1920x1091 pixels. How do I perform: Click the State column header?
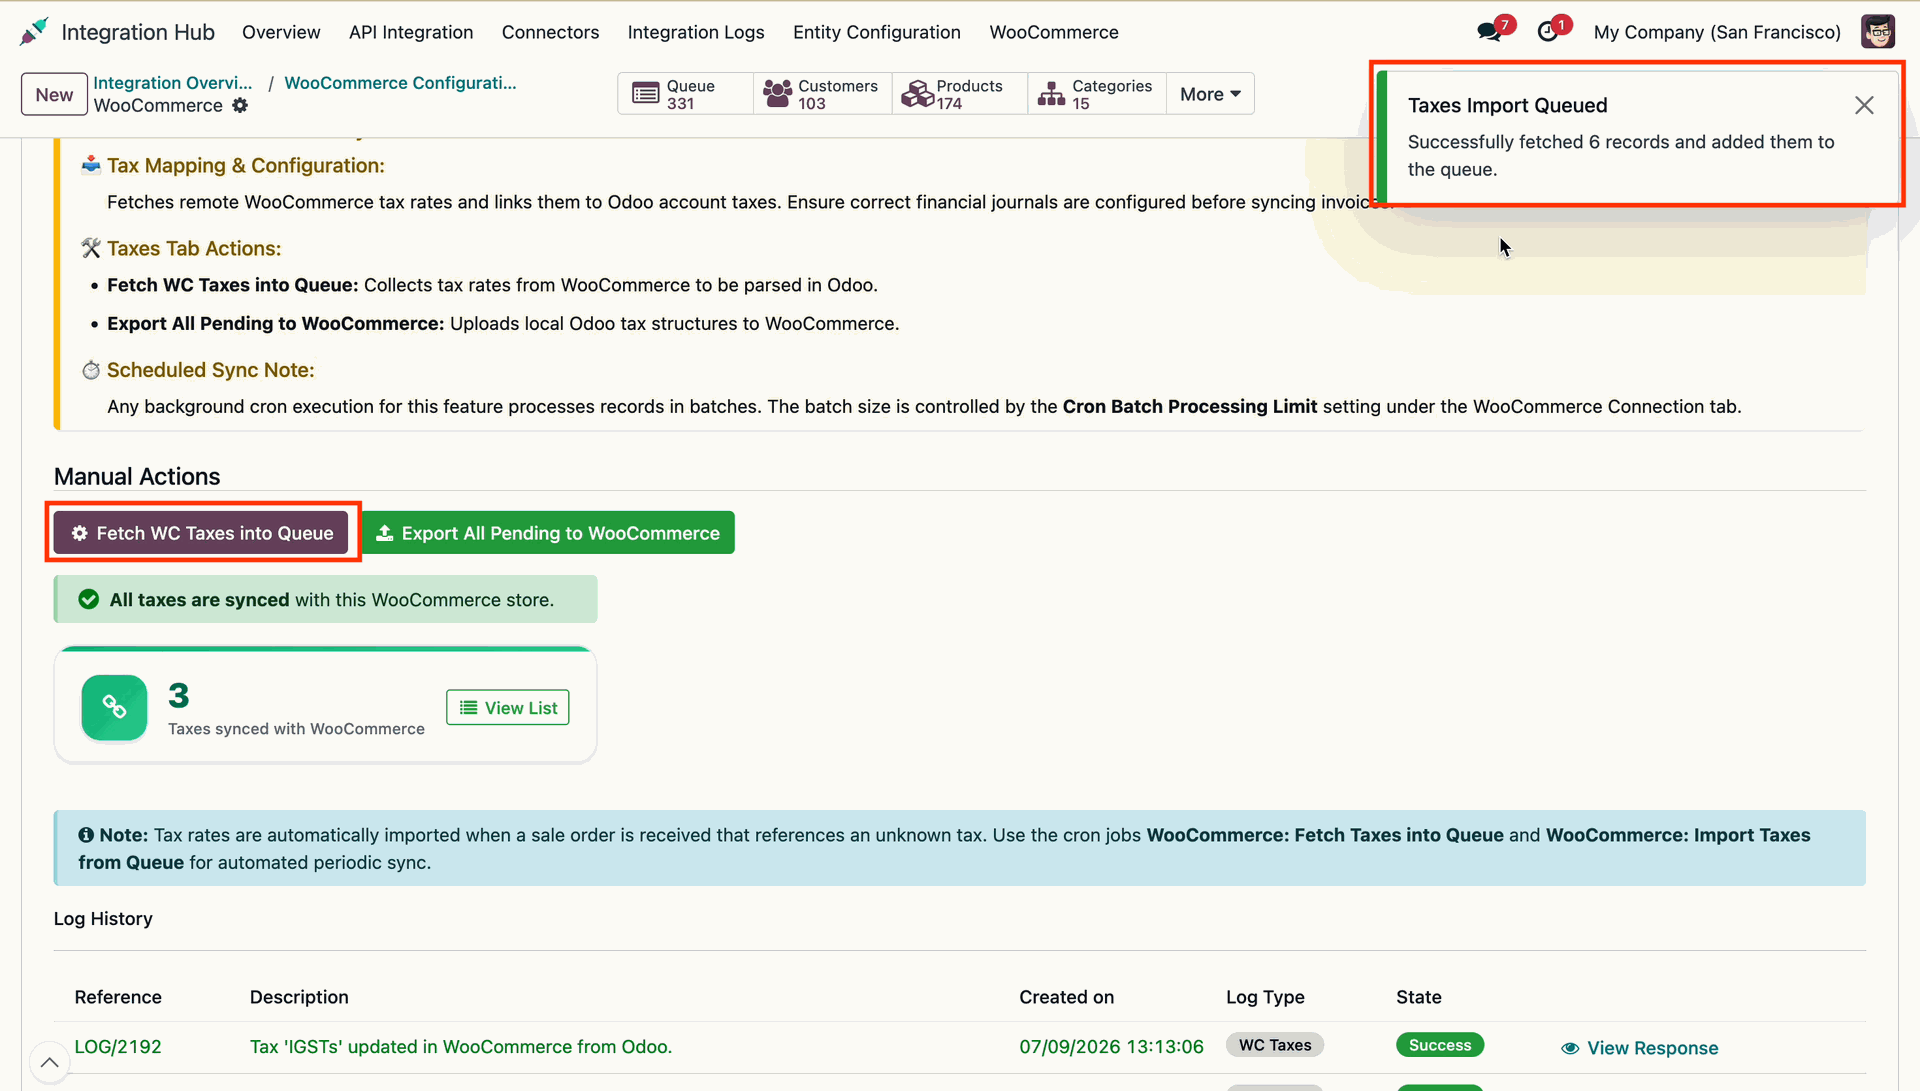coord(1419,997)
